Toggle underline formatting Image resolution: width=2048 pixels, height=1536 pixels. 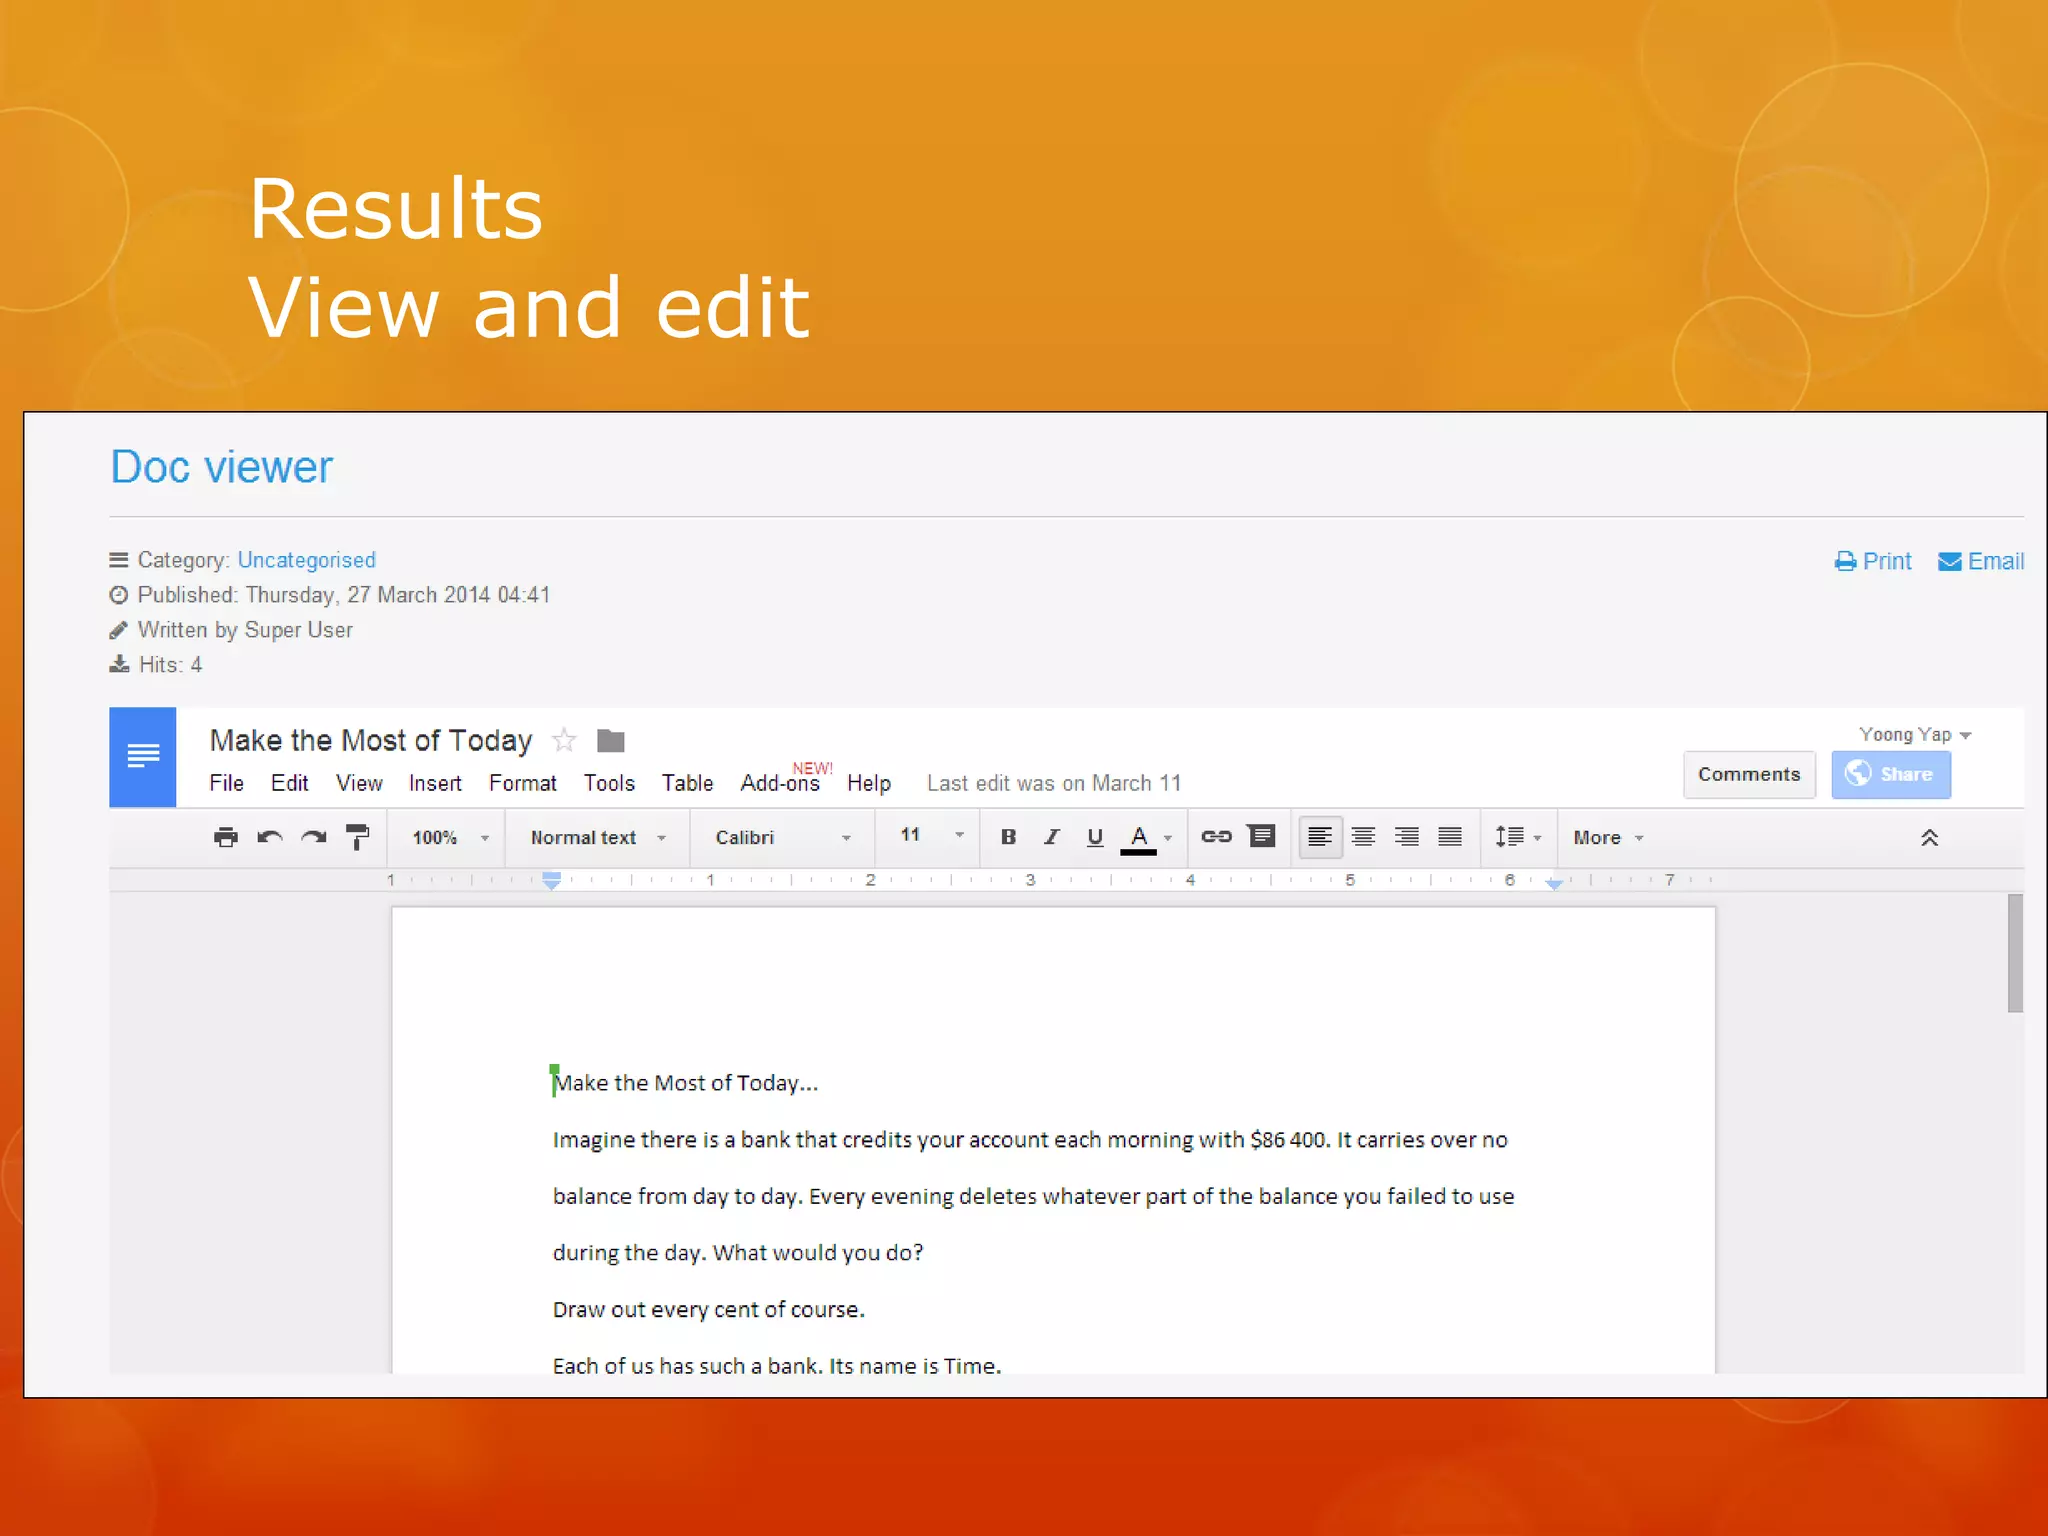pos(1095,837)
